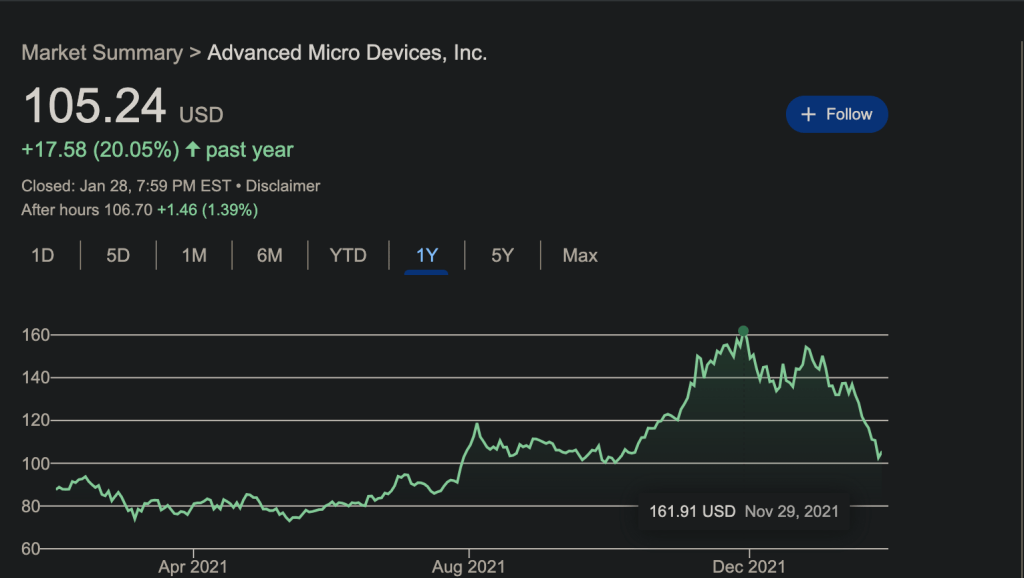The width and height of the screenshot is (1024, 578).
Task: Open the 5Y chart view
Action: [x=501, y=255]
